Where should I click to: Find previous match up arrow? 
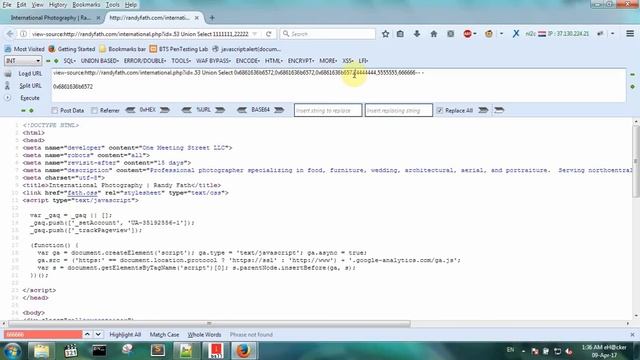tap(87, 335)
